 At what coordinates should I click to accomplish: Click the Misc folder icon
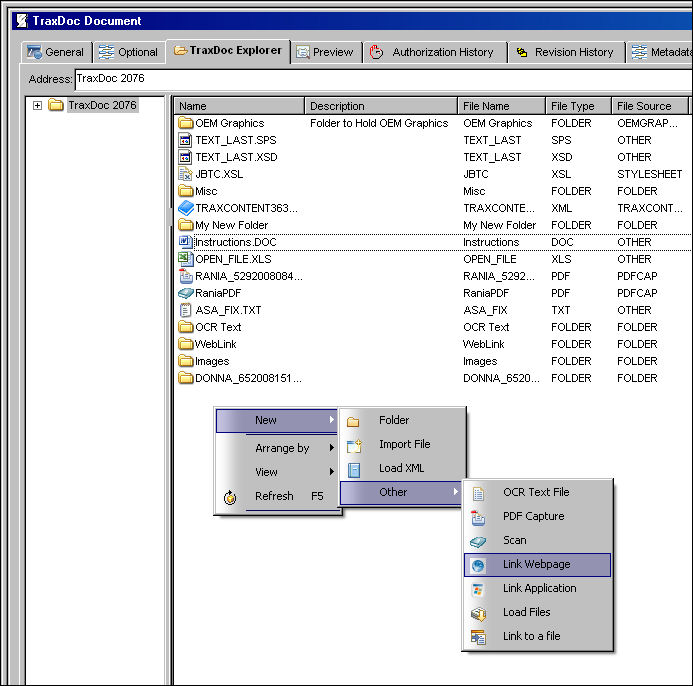click(186, 191)
